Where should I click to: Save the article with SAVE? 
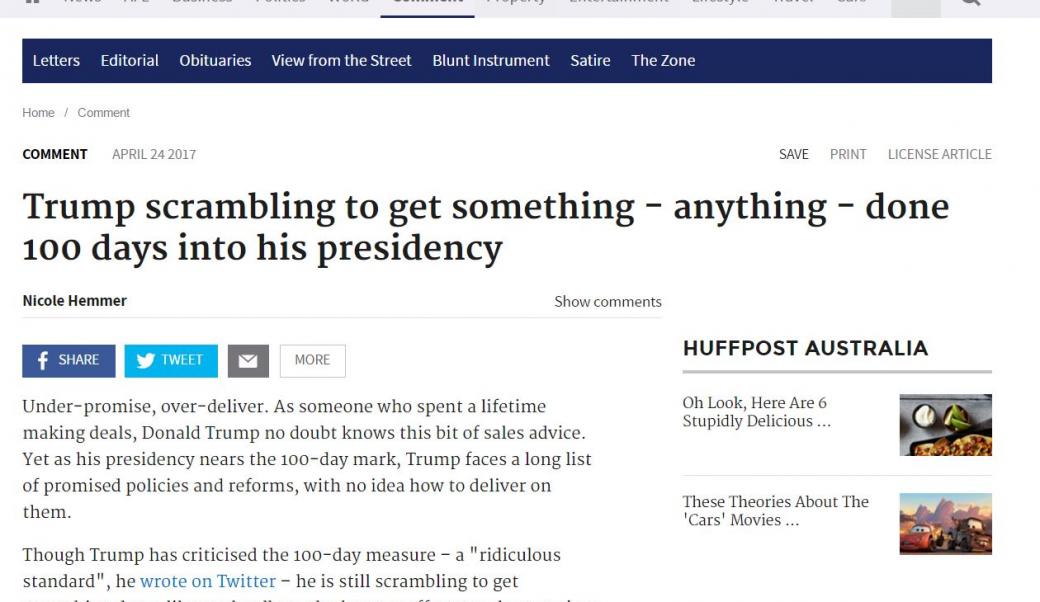pyautogui.click(x=793, y=154)
